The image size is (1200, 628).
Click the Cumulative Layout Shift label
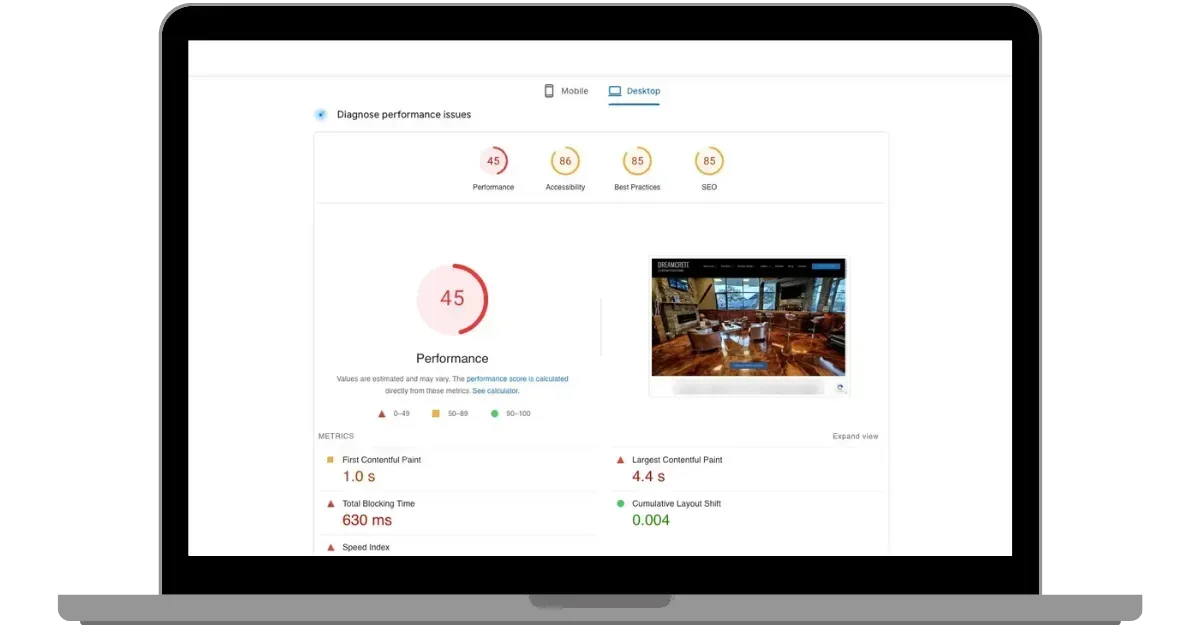tap(677, 504)
